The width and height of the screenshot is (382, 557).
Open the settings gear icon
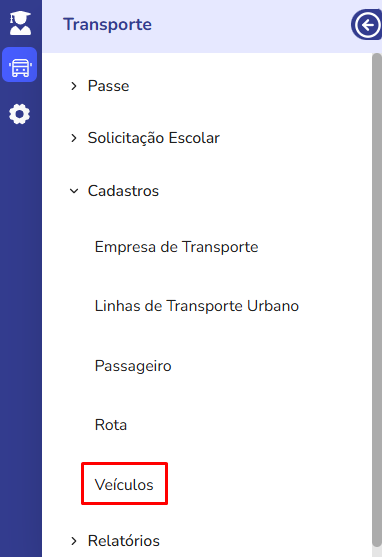click(x=20, y=114)
